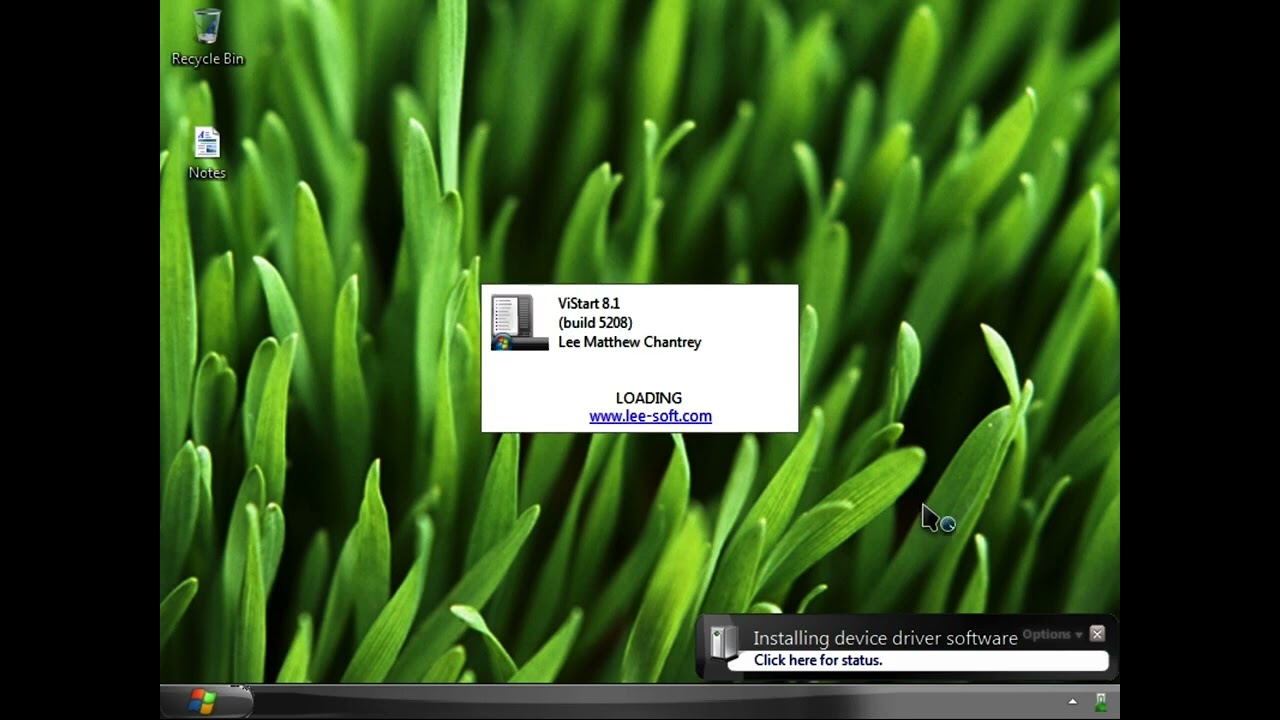Click the '(build 5208)' text

pyautogui.click(x=595, y=322)
